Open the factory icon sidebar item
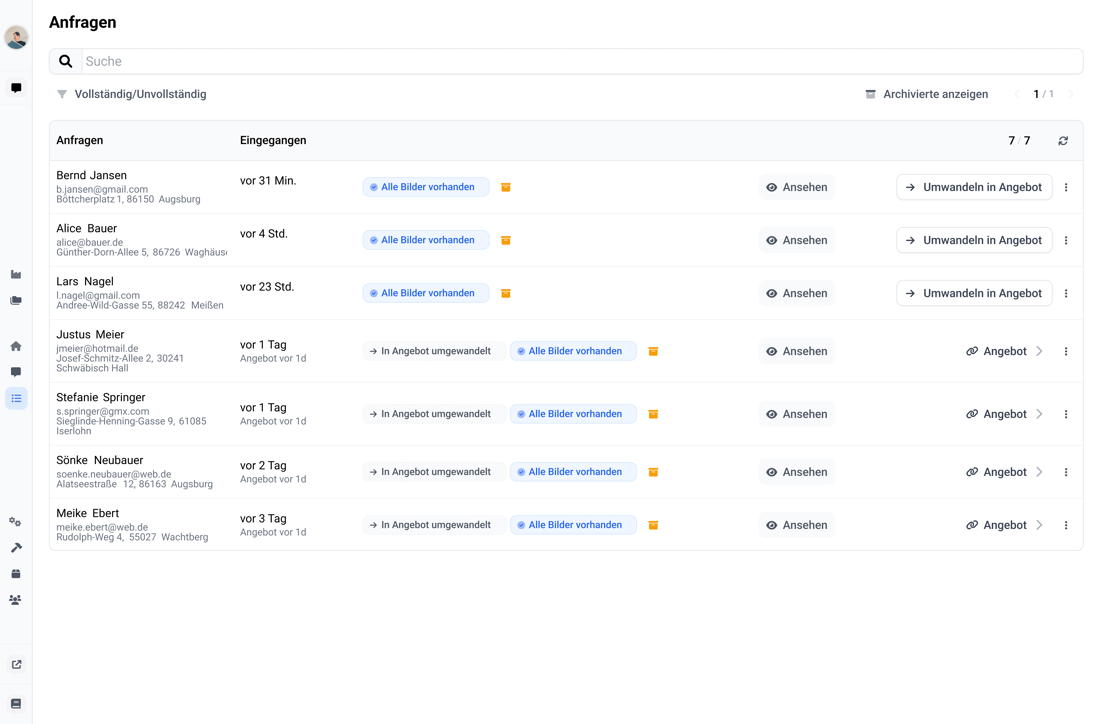 (x=16, y=274)
